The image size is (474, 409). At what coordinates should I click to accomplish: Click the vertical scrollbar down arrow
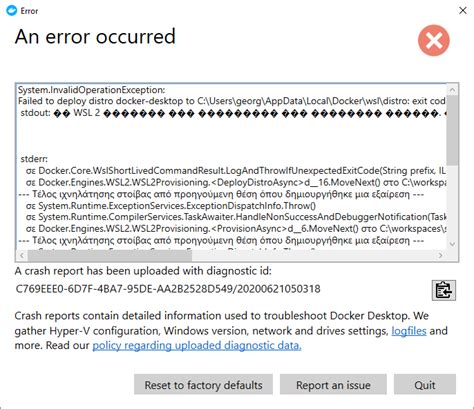(452, 244)
